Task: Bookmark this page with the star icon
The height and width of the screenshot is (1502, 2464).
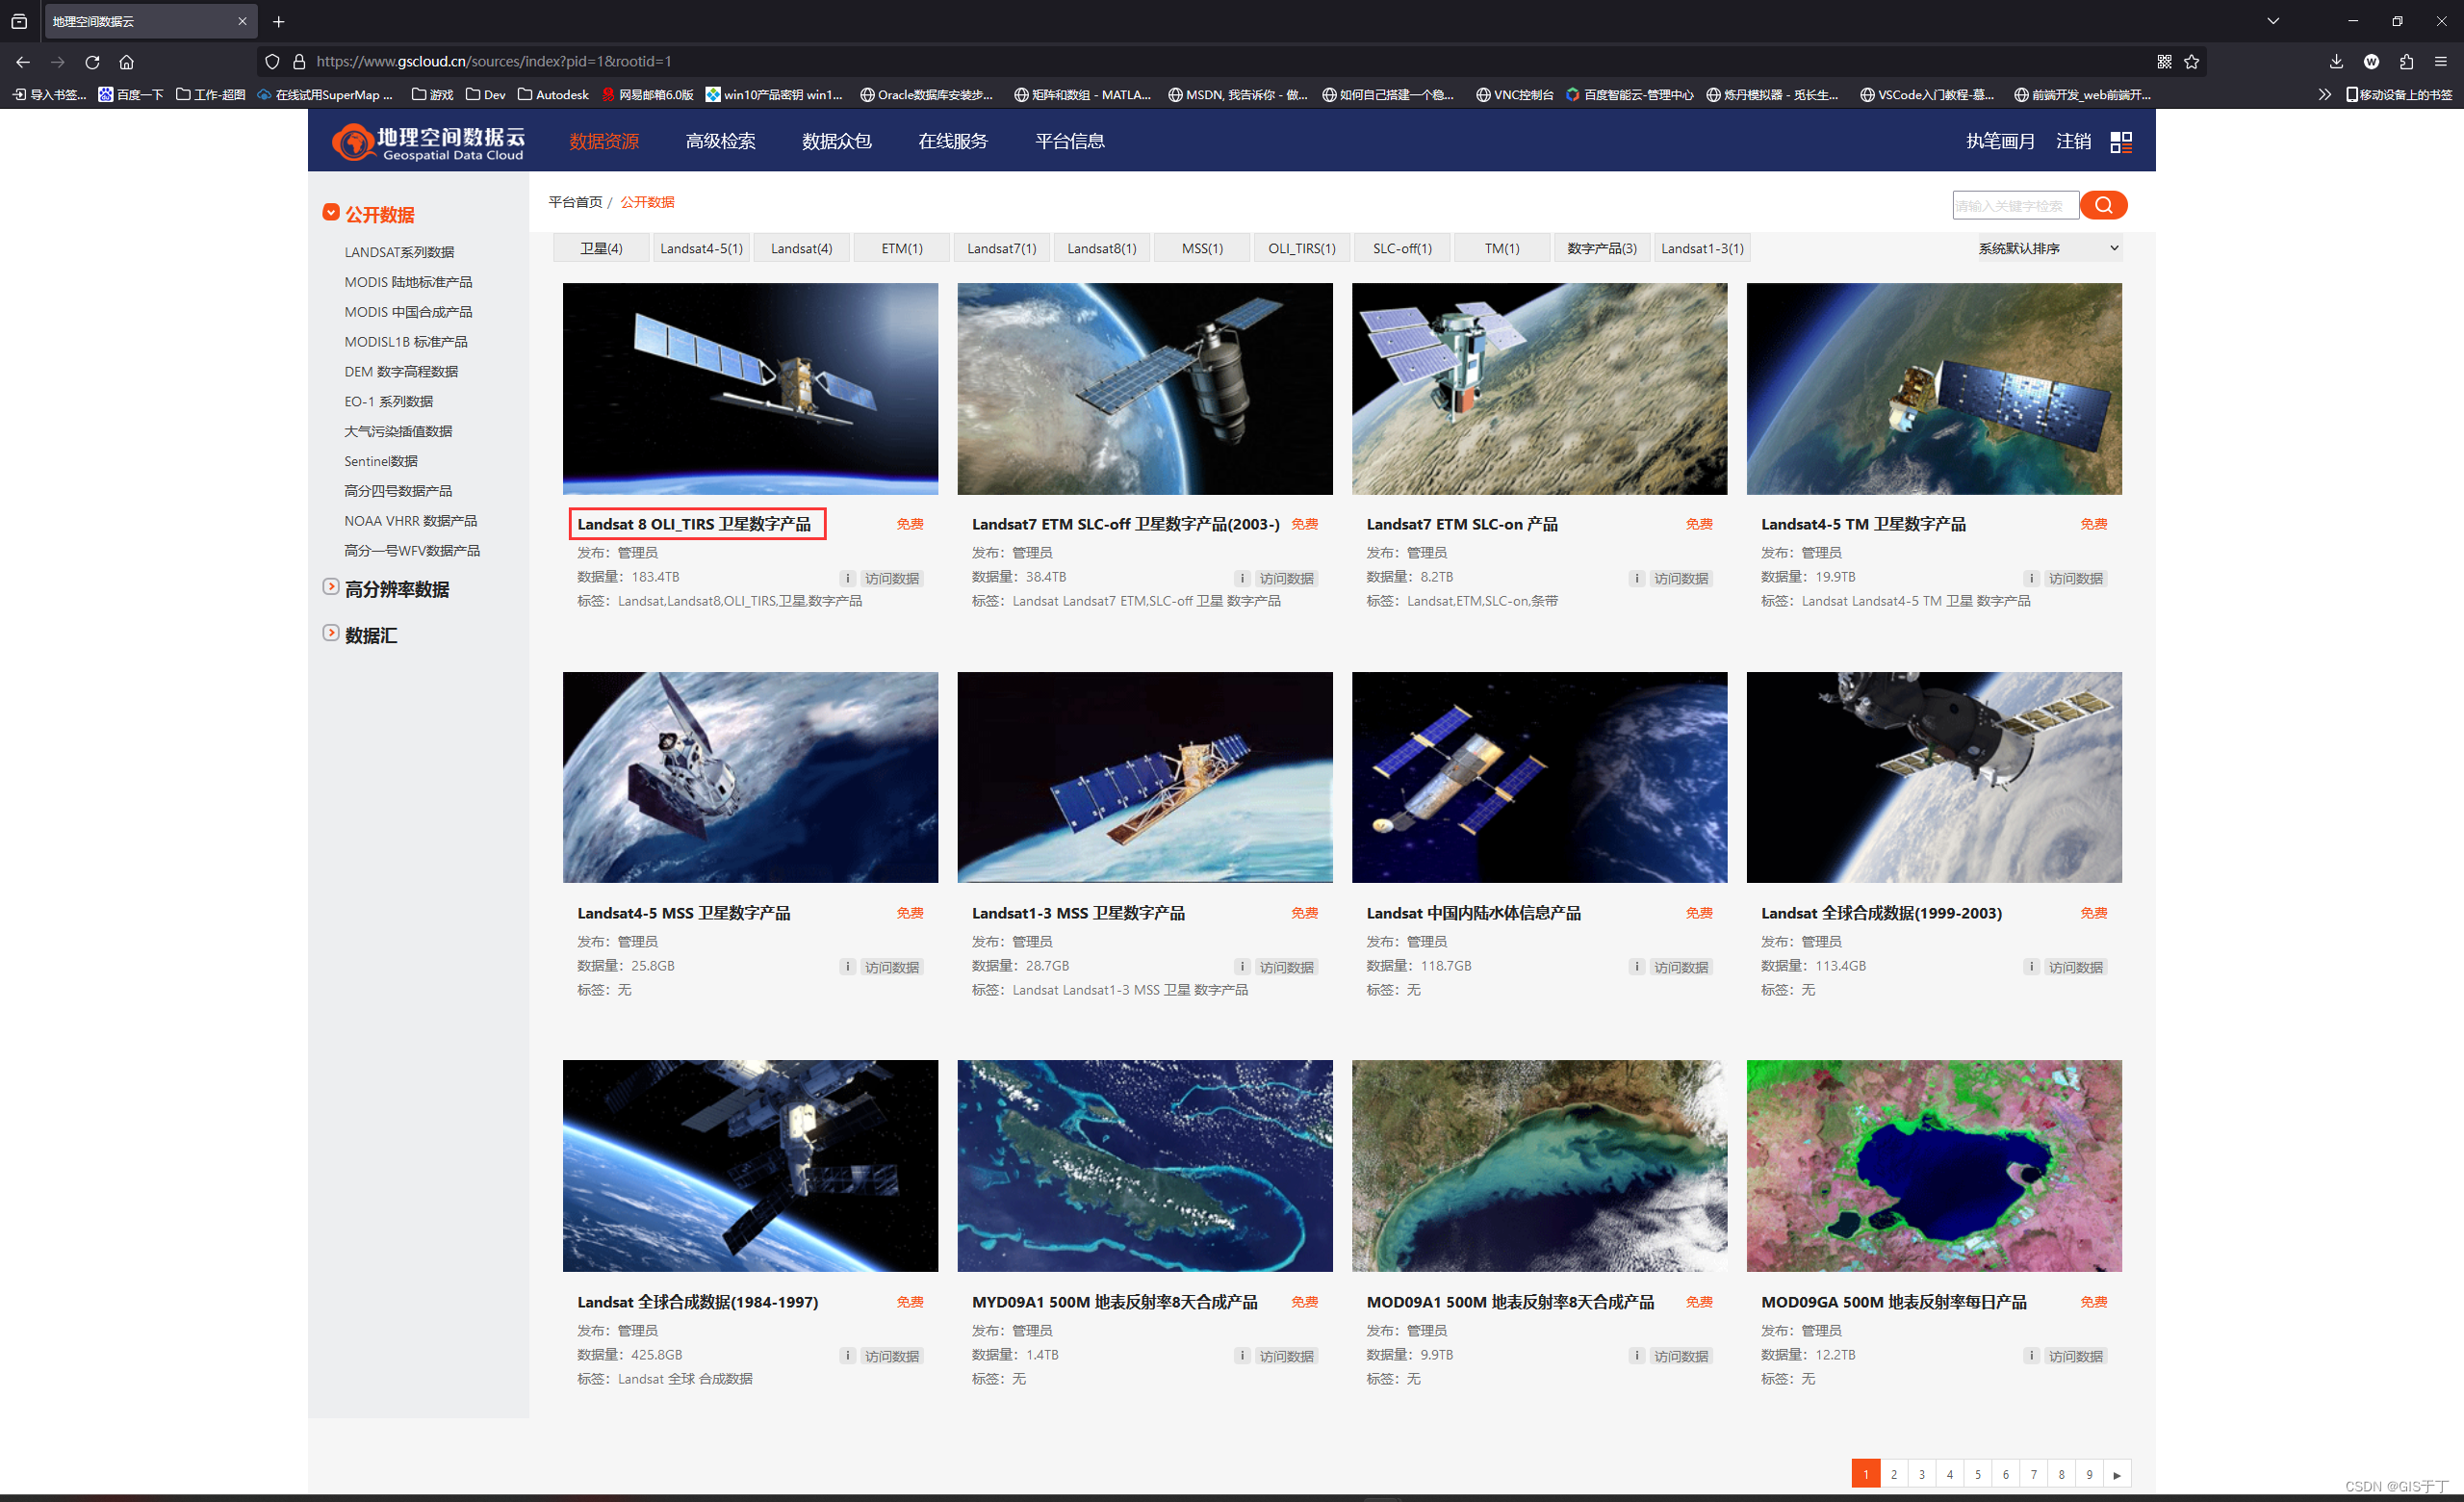Action: (2191, 62)
